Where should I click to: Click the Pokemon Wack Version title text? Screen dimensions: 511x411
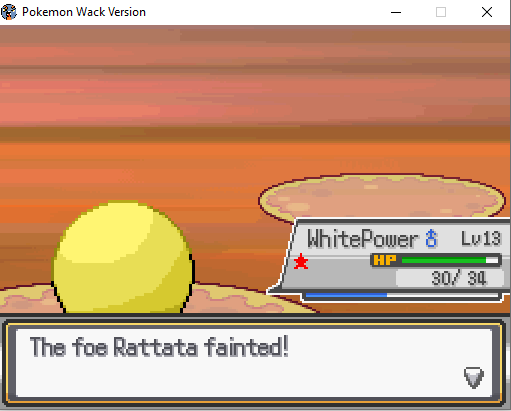point(84,12)
